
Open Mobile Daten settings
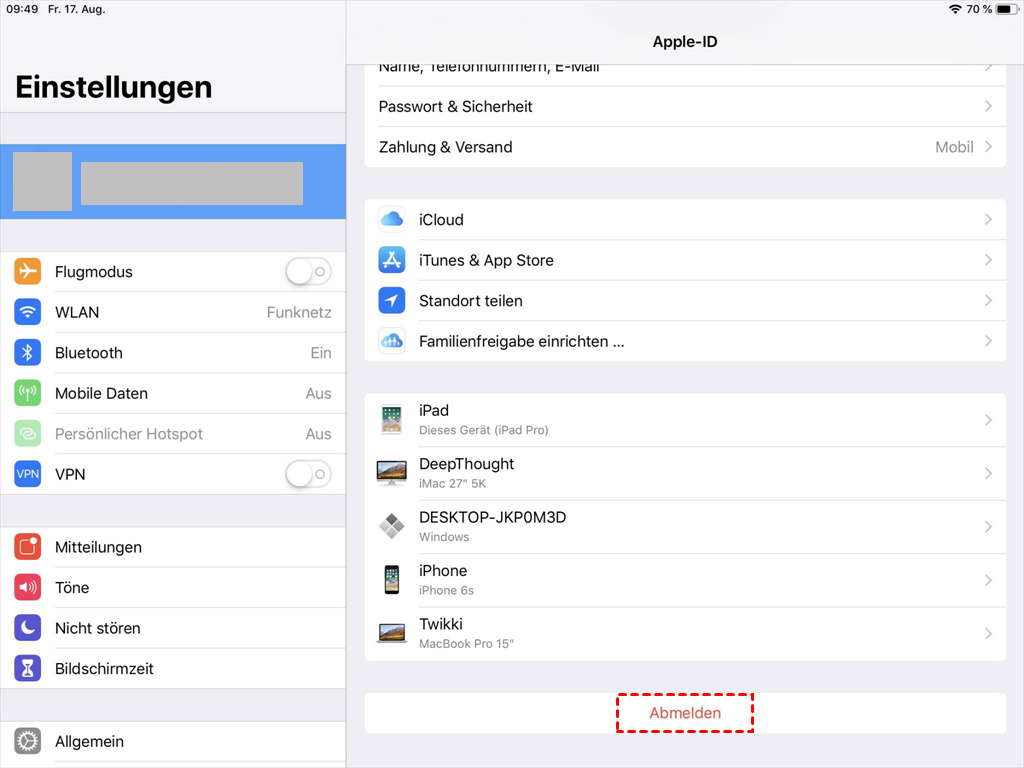(172, 393)
